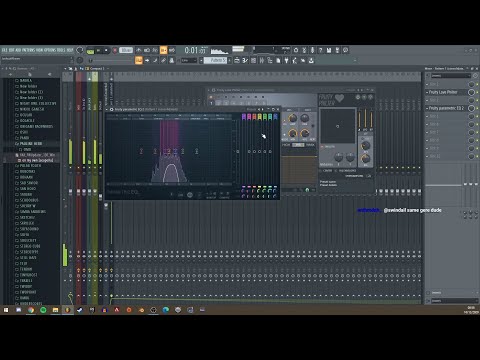Click the 0:01 time display

pyautogui.click(x=195, y=50)
